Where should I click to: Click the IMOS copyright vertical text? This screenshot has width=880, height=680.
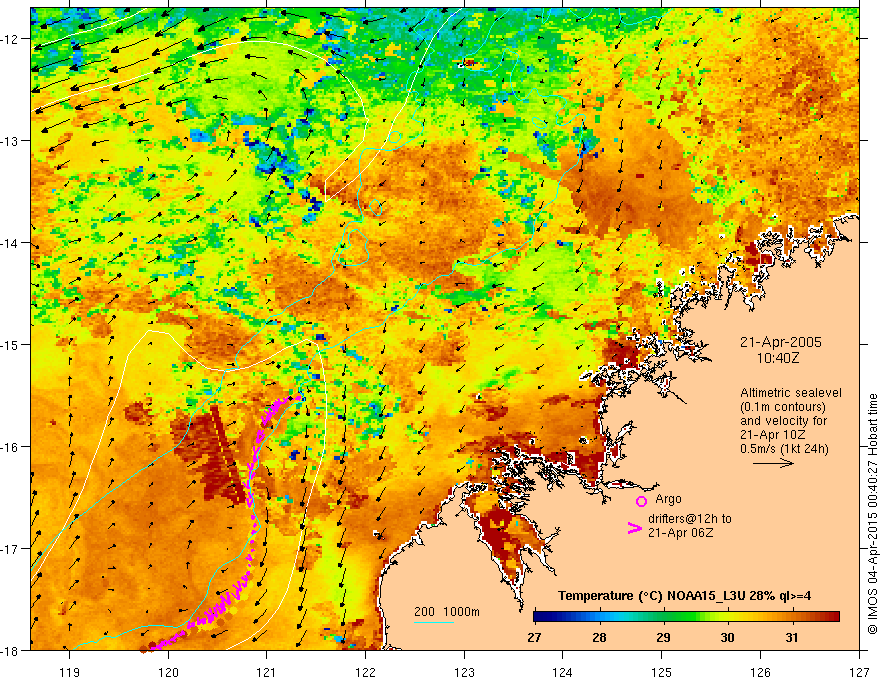pos(872,512)
